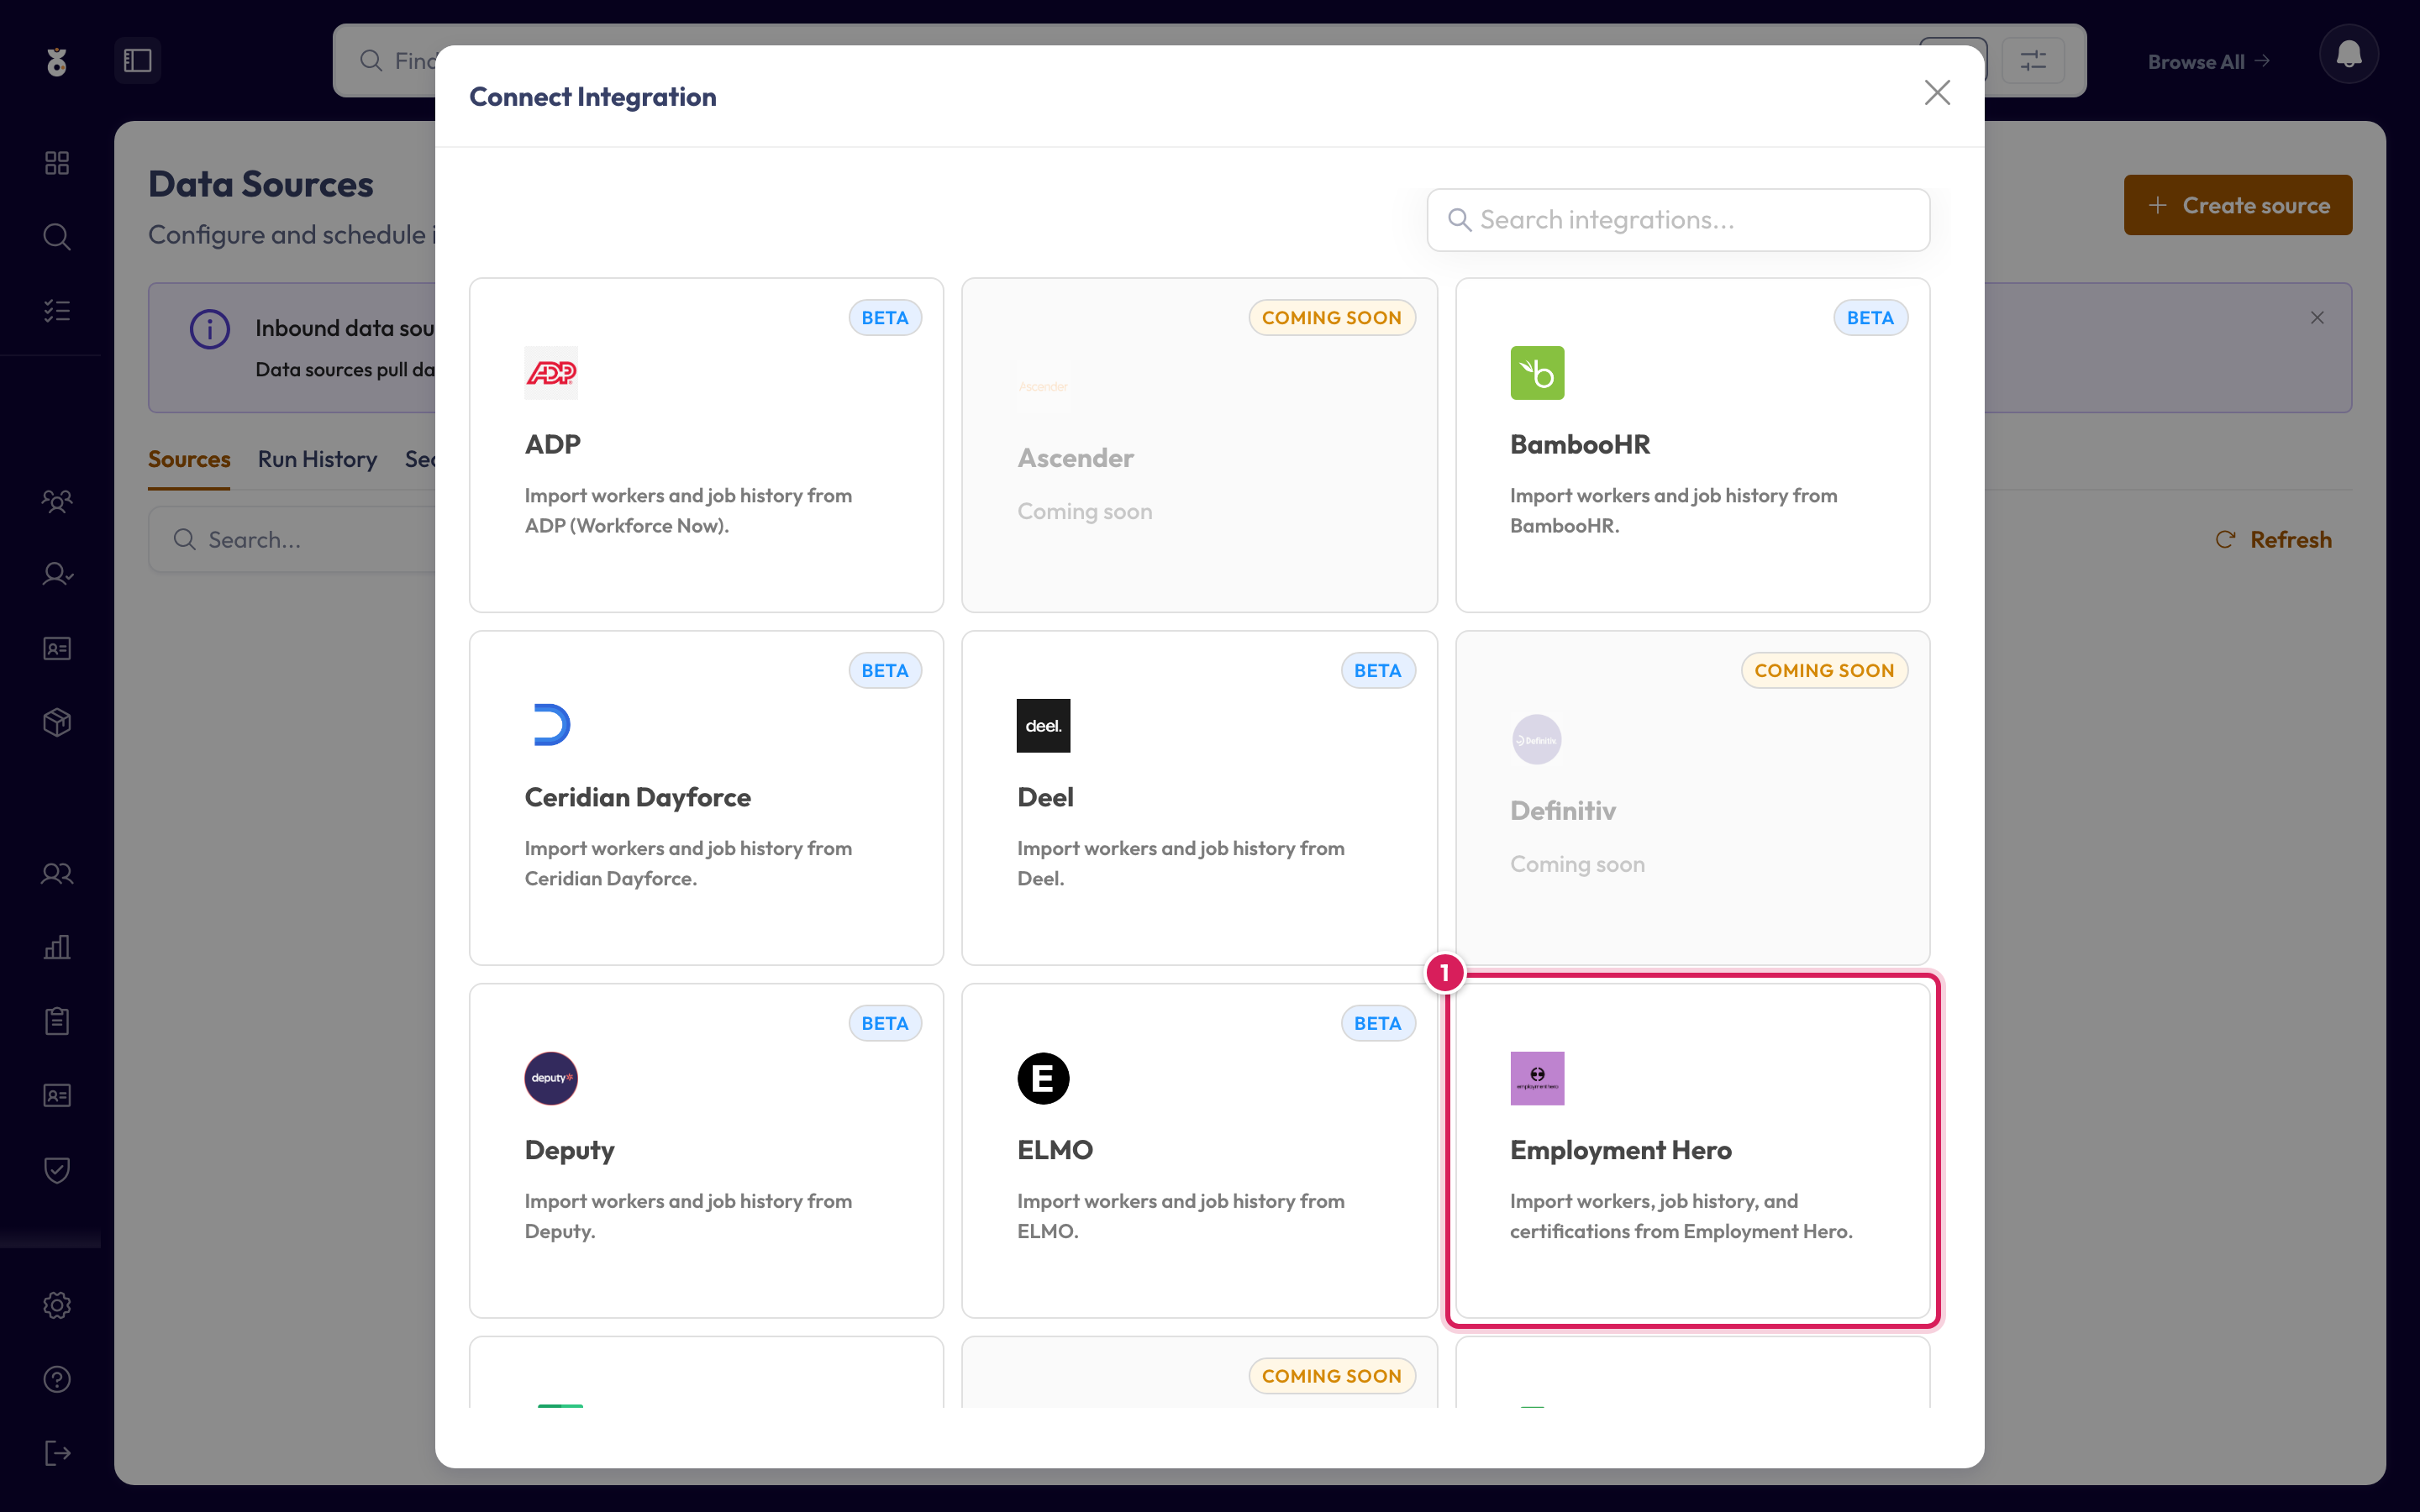The width and height of the screenshot is (2420, 1512).
Task: Open the bar chart reports icon
Action: tap(57, 947)
